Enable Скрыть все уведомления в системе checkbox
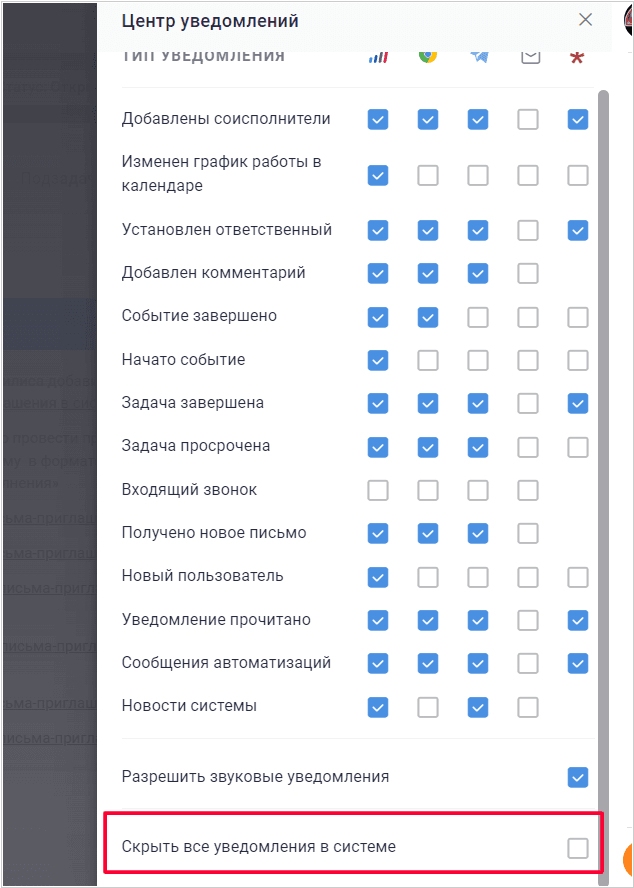The image size is (634, 888). [577, 848]
